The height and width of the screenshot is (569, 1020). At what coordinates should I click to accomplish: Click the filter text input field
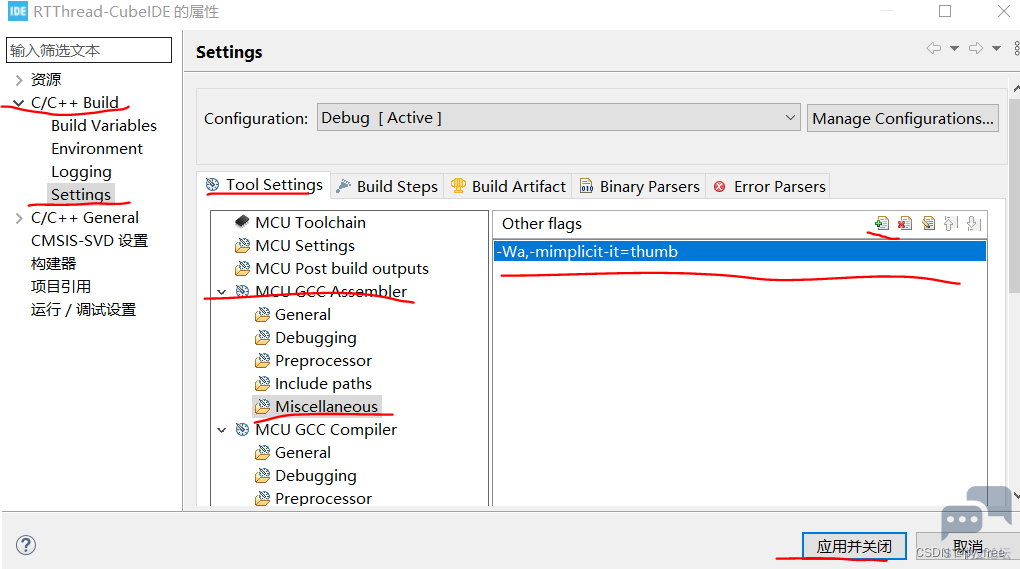coord(89,50)
